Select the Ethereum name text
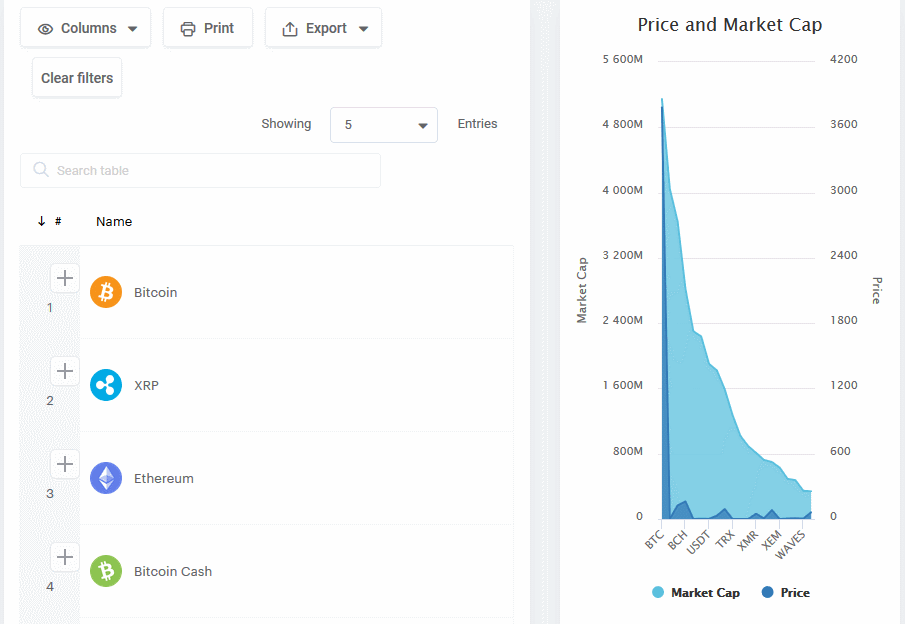The width and height of the screenshot is (905, 624). [x=163, y=479]
